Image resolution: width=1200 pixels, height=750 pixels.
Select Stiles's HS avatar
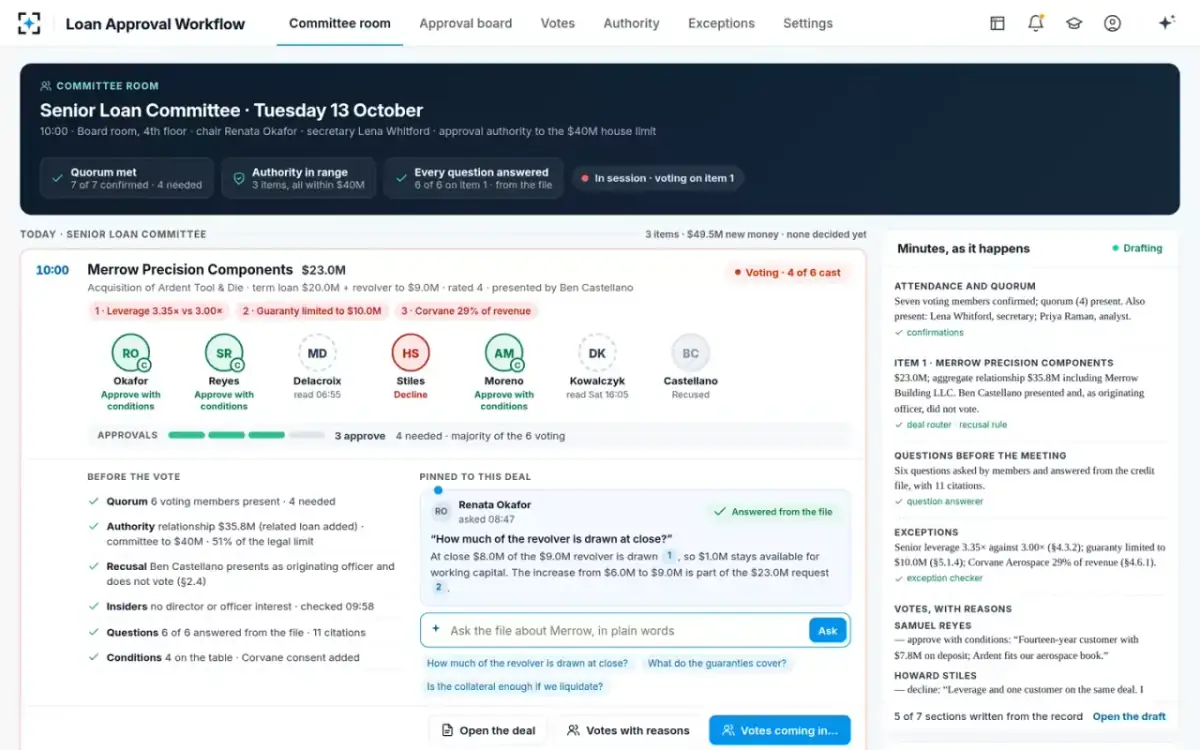(410, 353)
